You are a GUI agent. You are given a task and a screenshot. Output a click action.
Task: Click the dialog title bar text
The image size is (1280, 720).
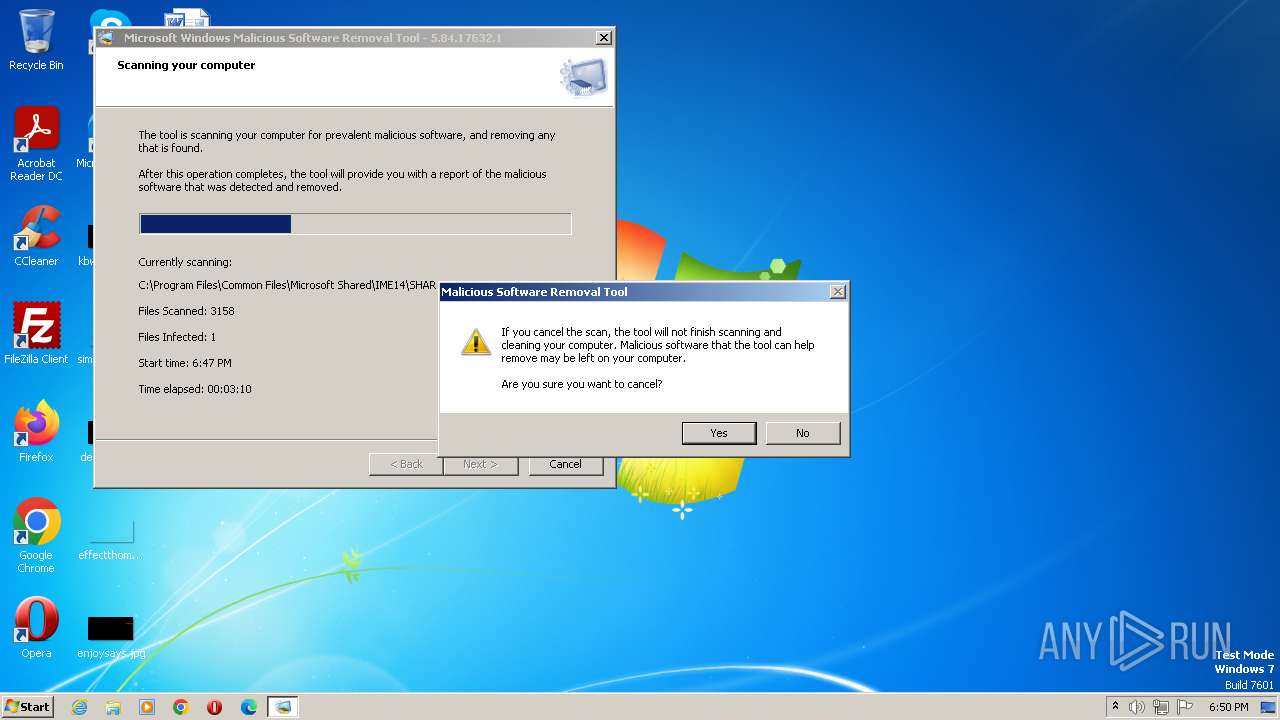click(534, 292)
